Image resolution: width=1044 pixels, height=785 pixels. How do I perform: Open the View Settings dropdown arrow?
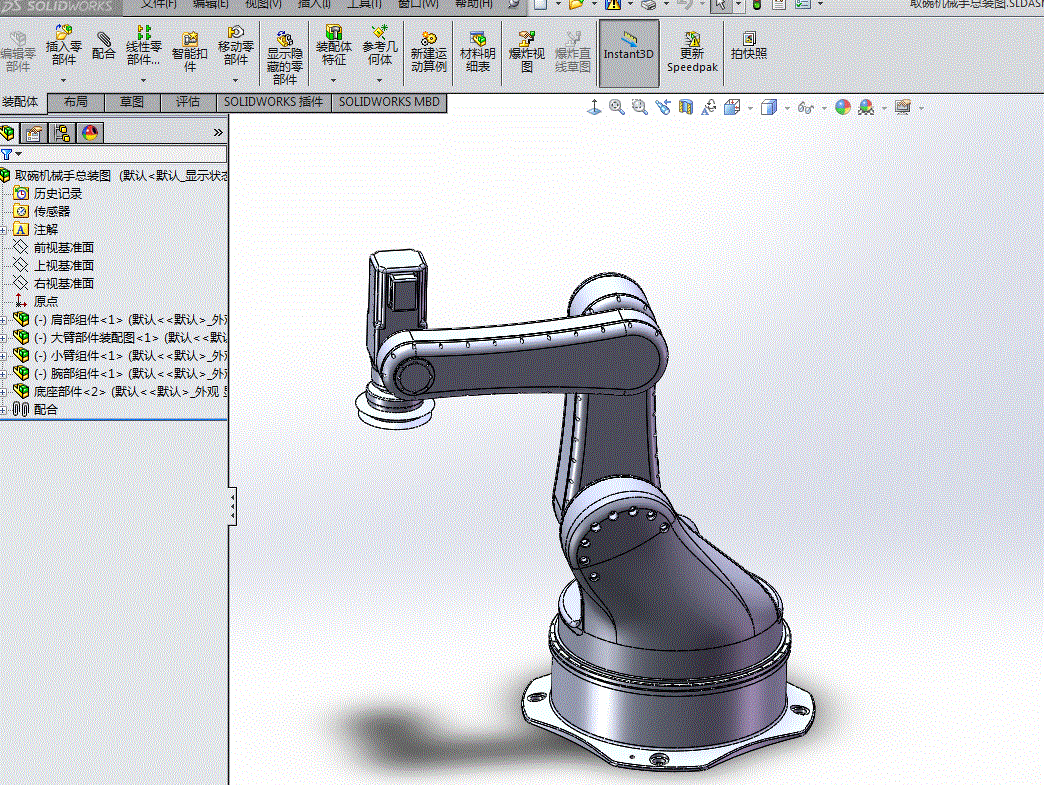point(921,108)
